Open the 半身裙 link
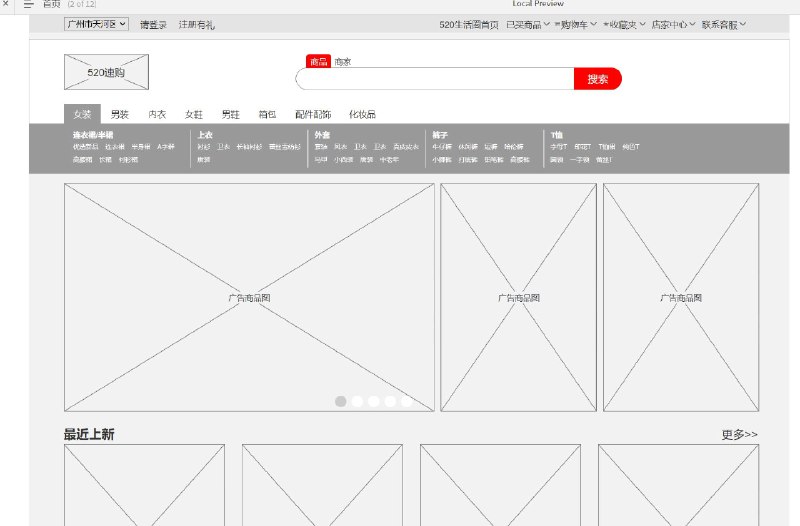Viewport: 800px width, 526px height. [141, 147]
